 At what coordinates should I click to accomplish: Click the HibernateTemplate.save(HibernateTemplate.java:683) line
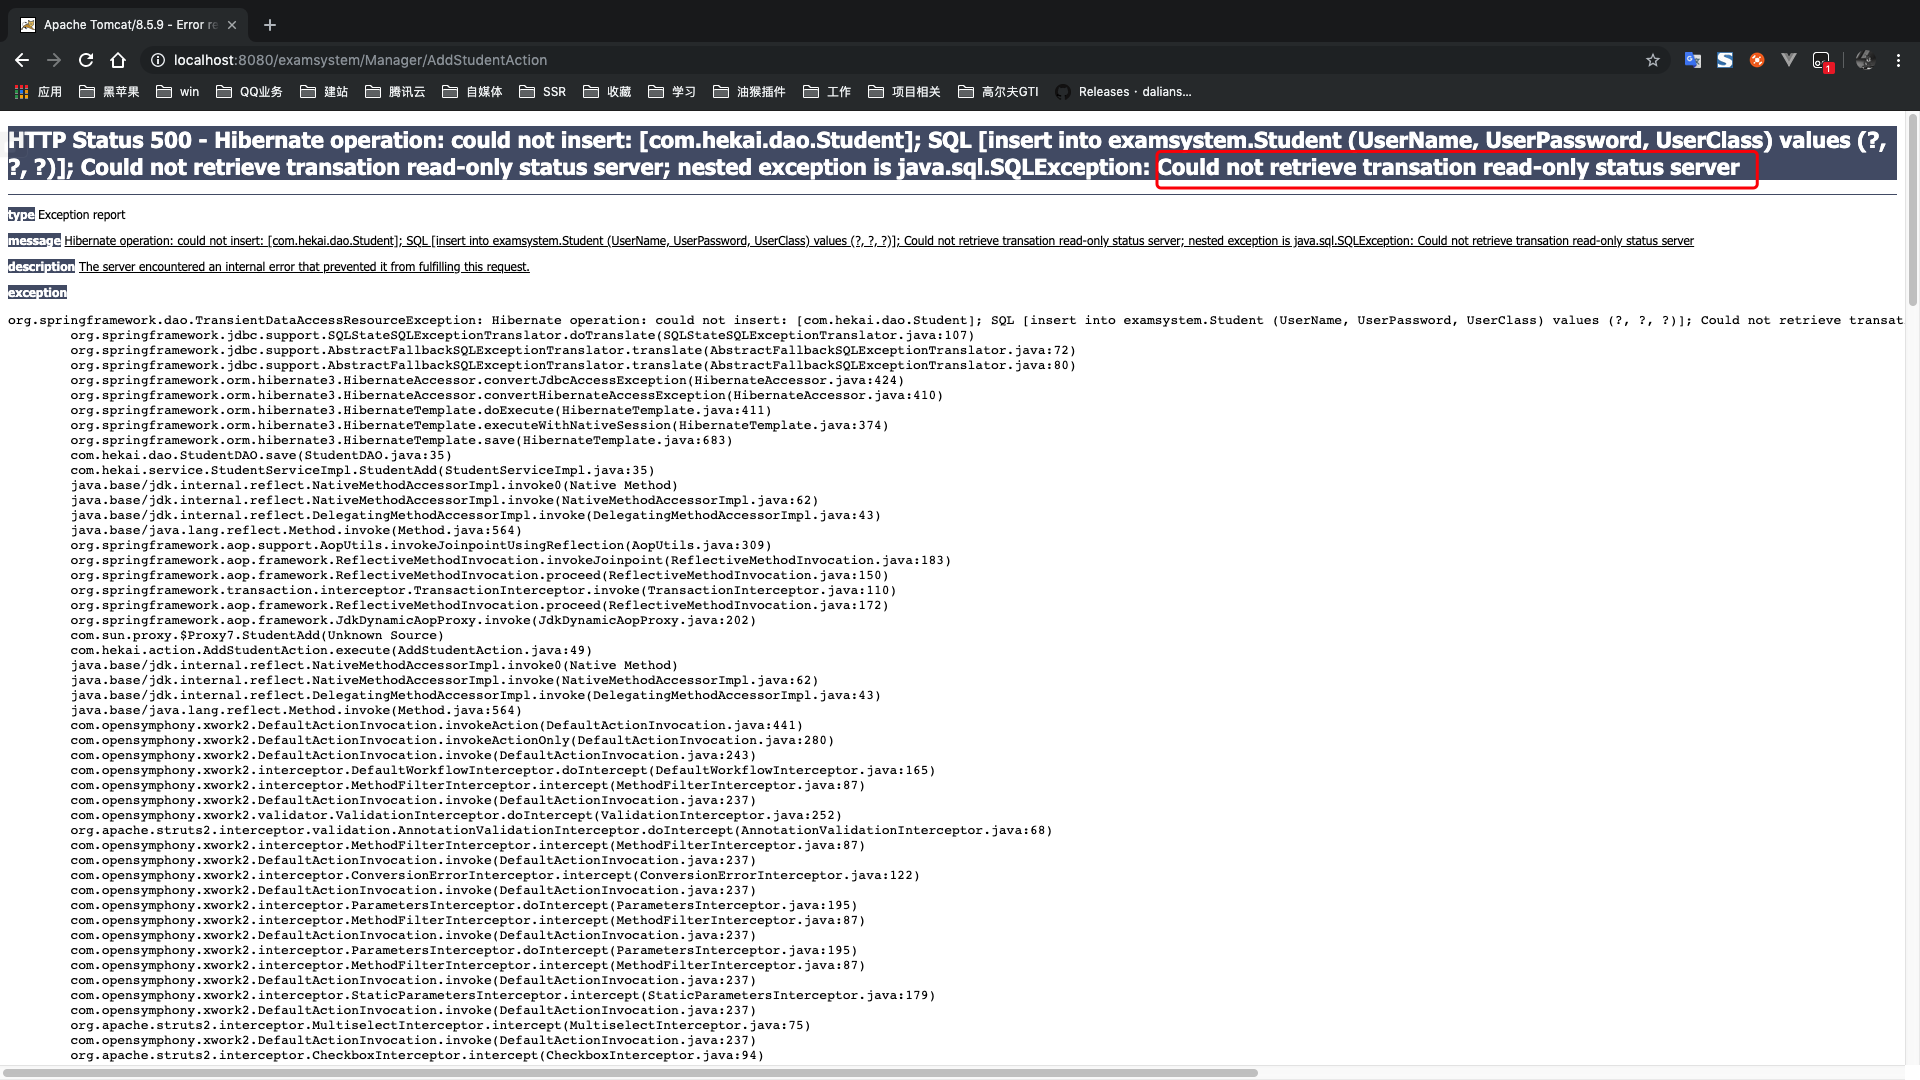[x=401, y=440]
